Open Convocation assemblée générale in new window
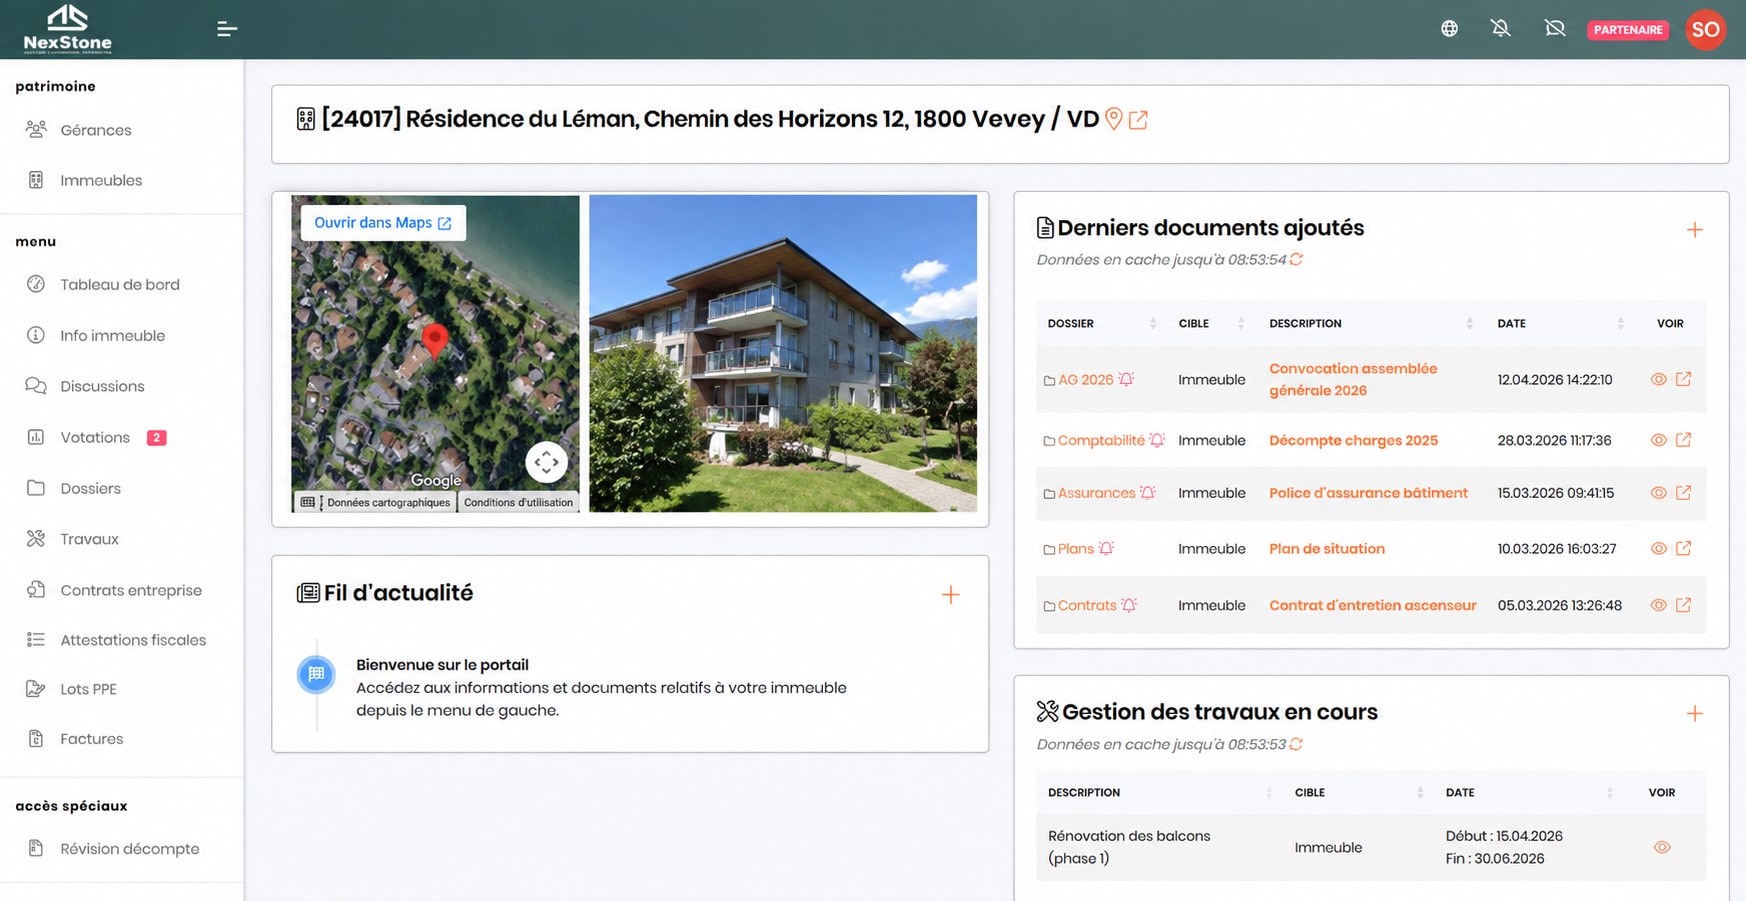This screenshot has width=1746, height=901. (1684, 380)
